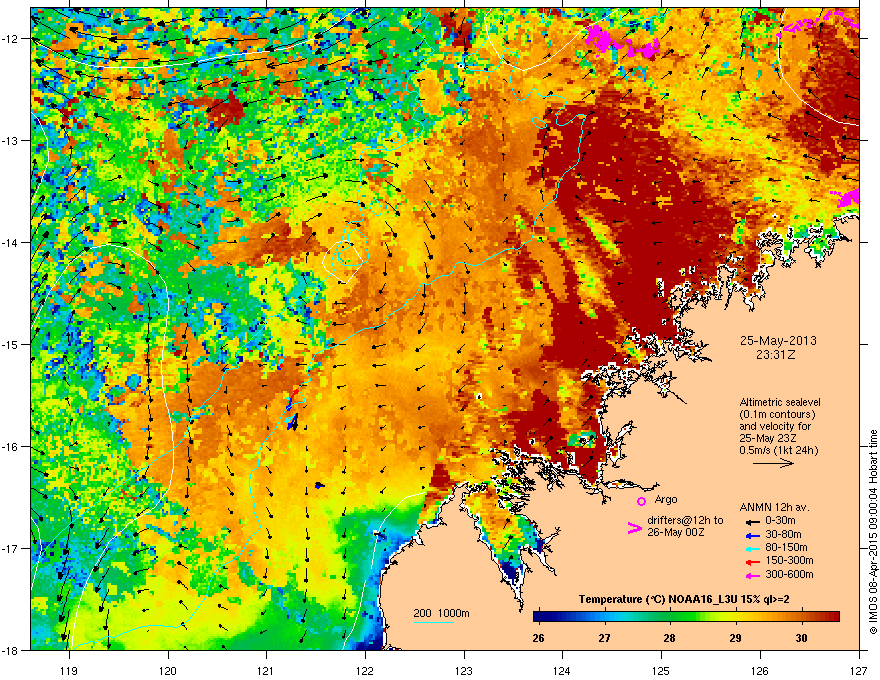Click the '25-May-2013' date label
This screenshot has width=880, height=680.
[x=778, y=341]
